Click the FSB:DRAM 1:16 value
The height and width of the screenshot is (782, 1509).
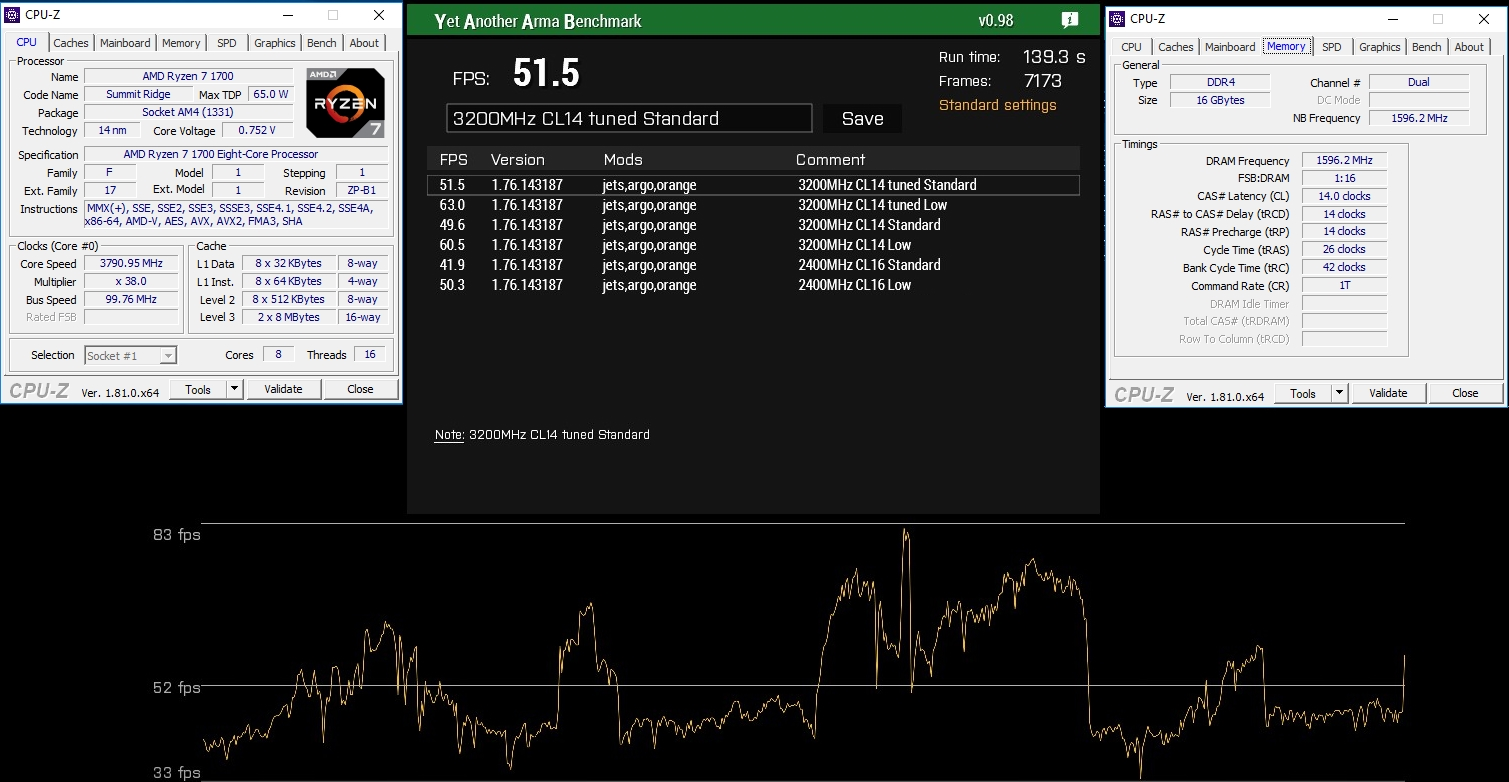[x=1344, y=179]
